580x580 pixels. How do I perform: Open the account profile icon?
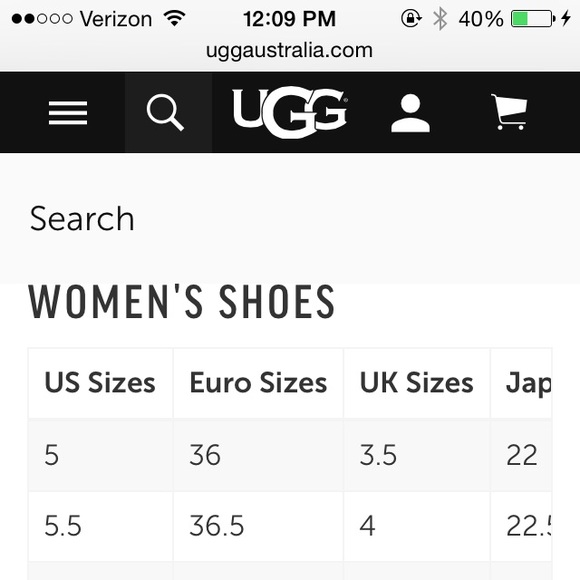point(411,113)
